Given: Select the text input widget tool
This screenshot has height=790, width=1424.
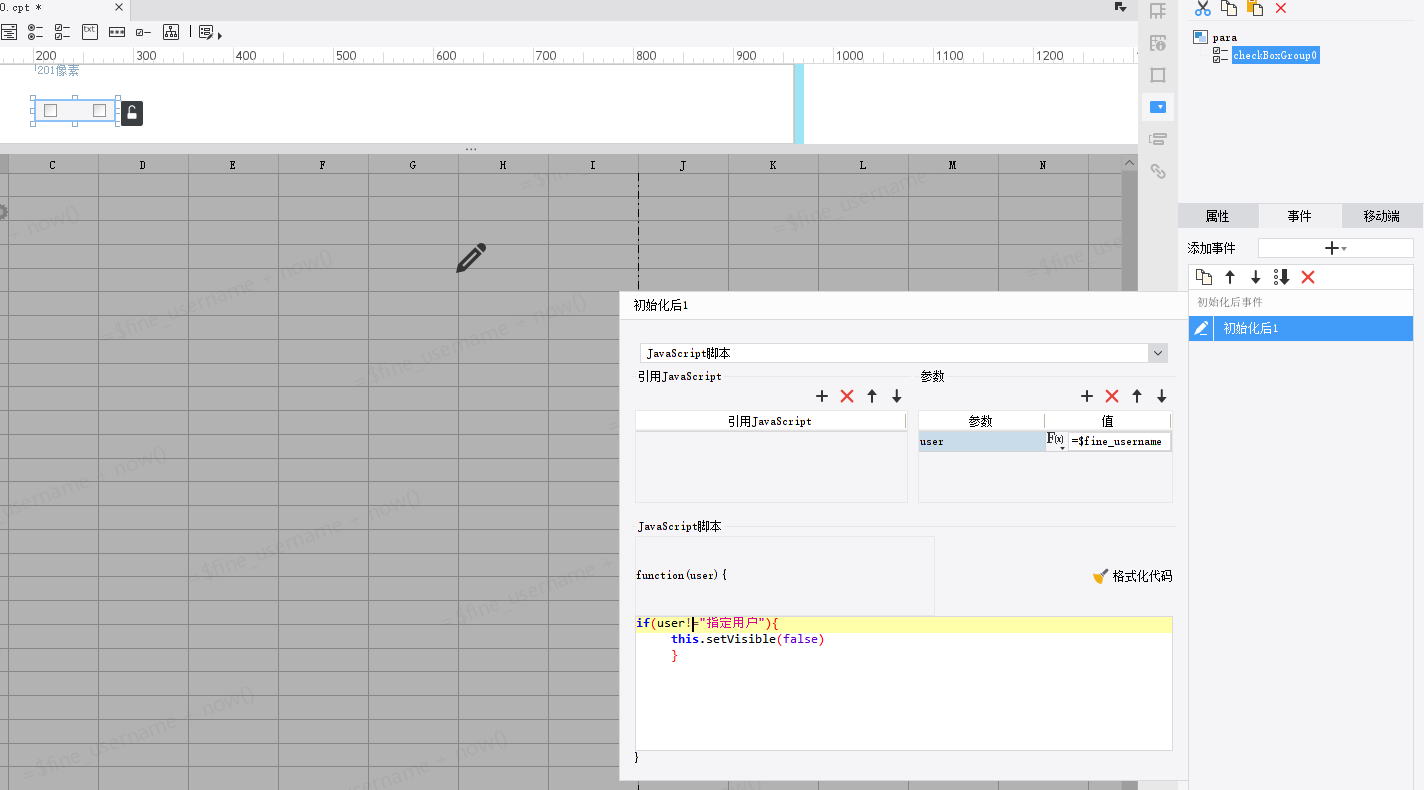Looking at the screenshot, I should pyautogui.click(x=90, y=32).
